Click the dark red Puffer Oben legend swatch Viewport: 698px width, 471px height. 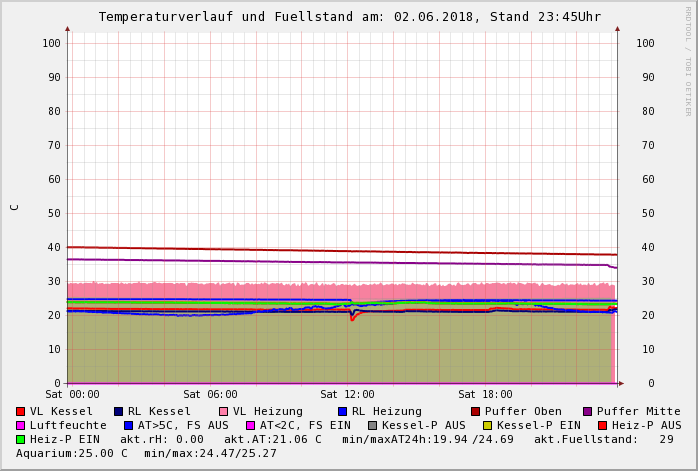coord(475,411)
